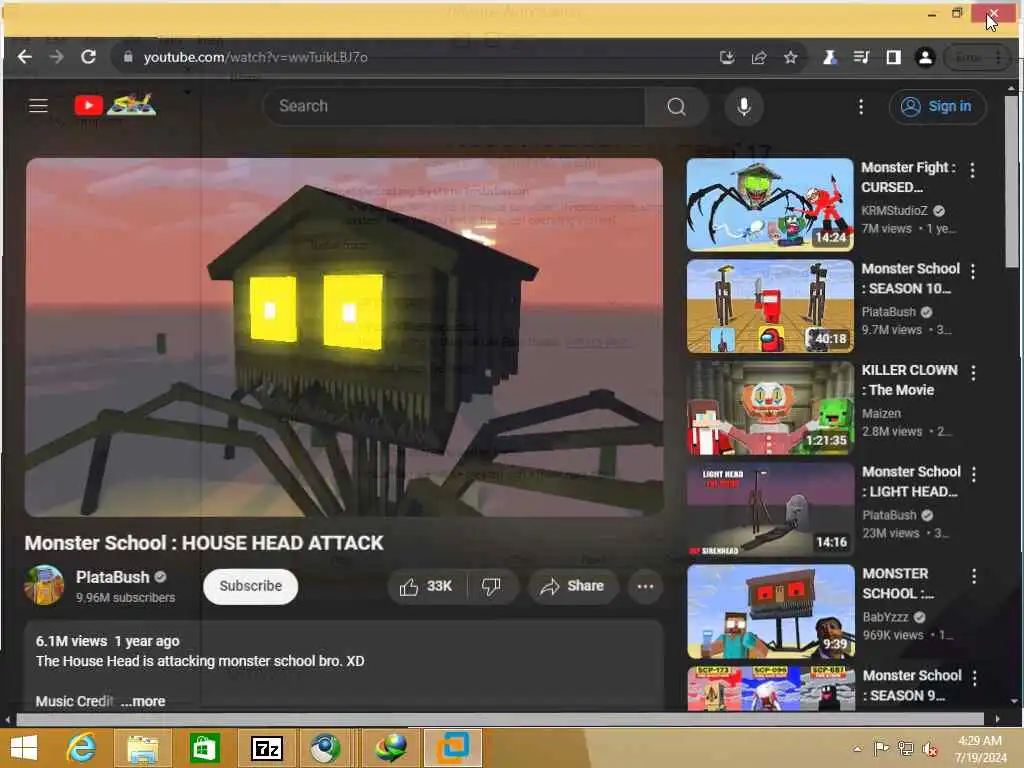Viewport: 1024px width, 768px height.
Task: Open BabYzzz MONSTER SCHOOL thumbnail
Action: [x=771, y=612]
